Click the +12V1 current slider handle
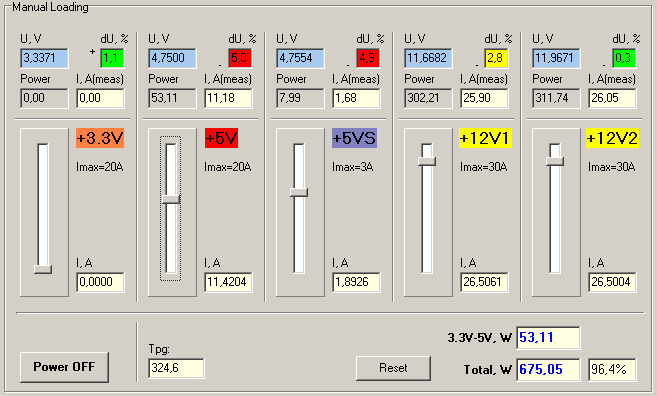The image size is (657, 396). point(427,161)
